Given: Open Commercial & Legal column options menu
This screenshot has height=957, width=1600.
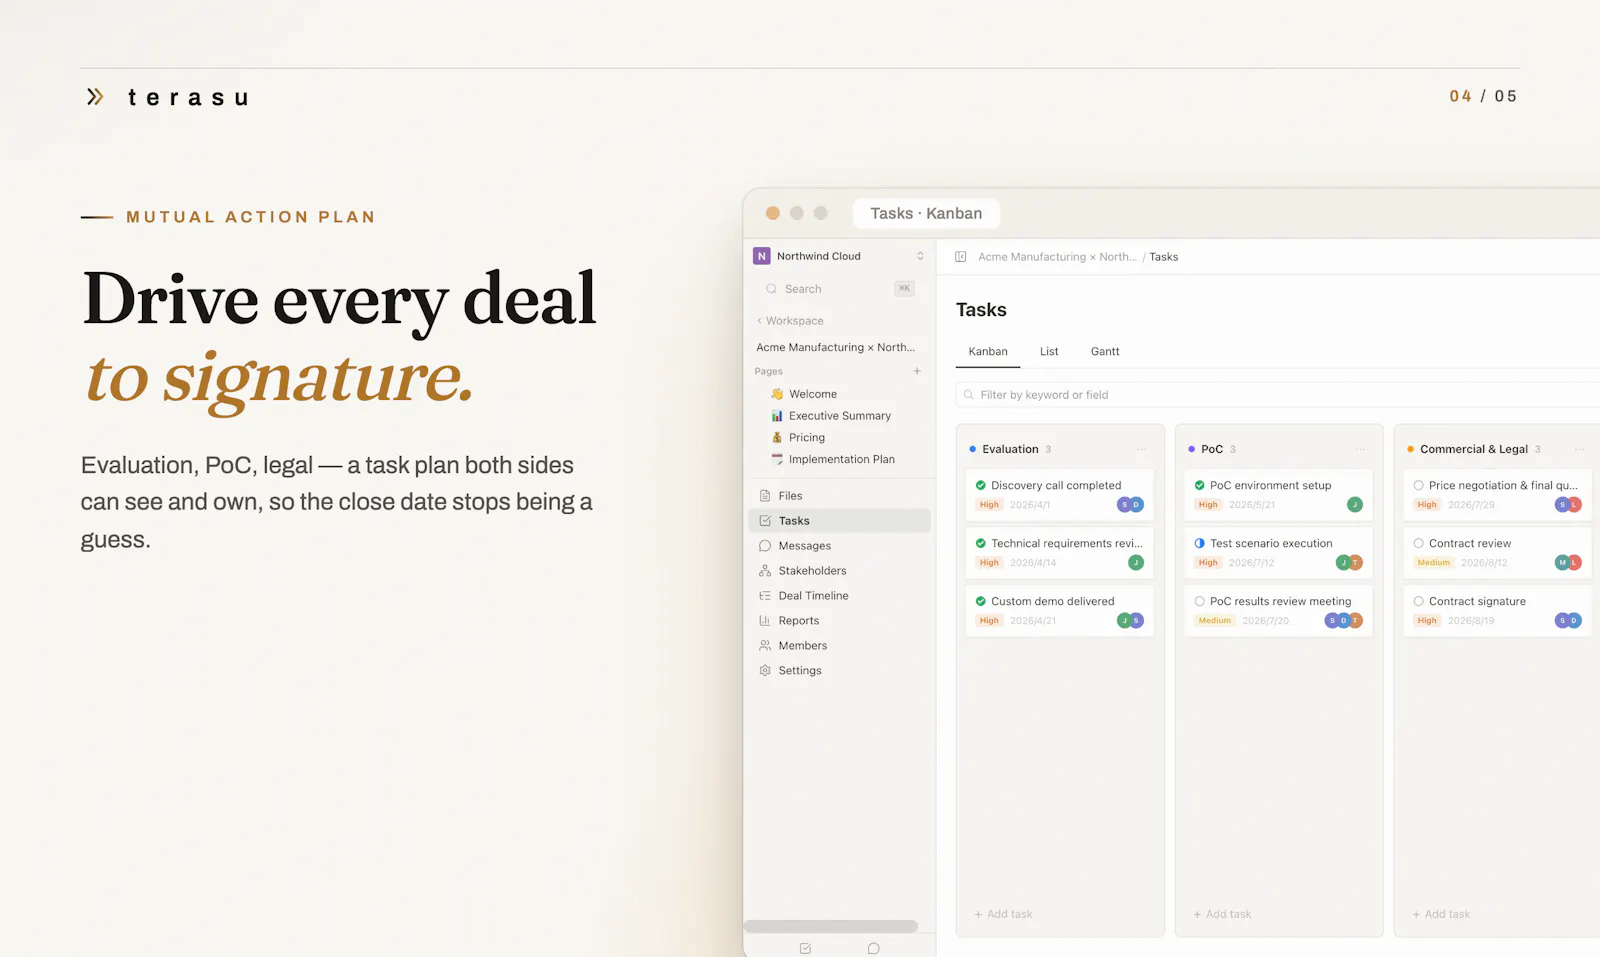Looking at the screenshot, I should [x=1579, y=450].
